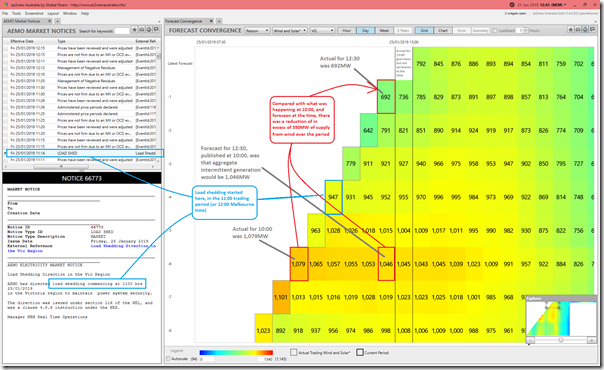Click the right arrow in the Explorer mini panel

[592, 340]
